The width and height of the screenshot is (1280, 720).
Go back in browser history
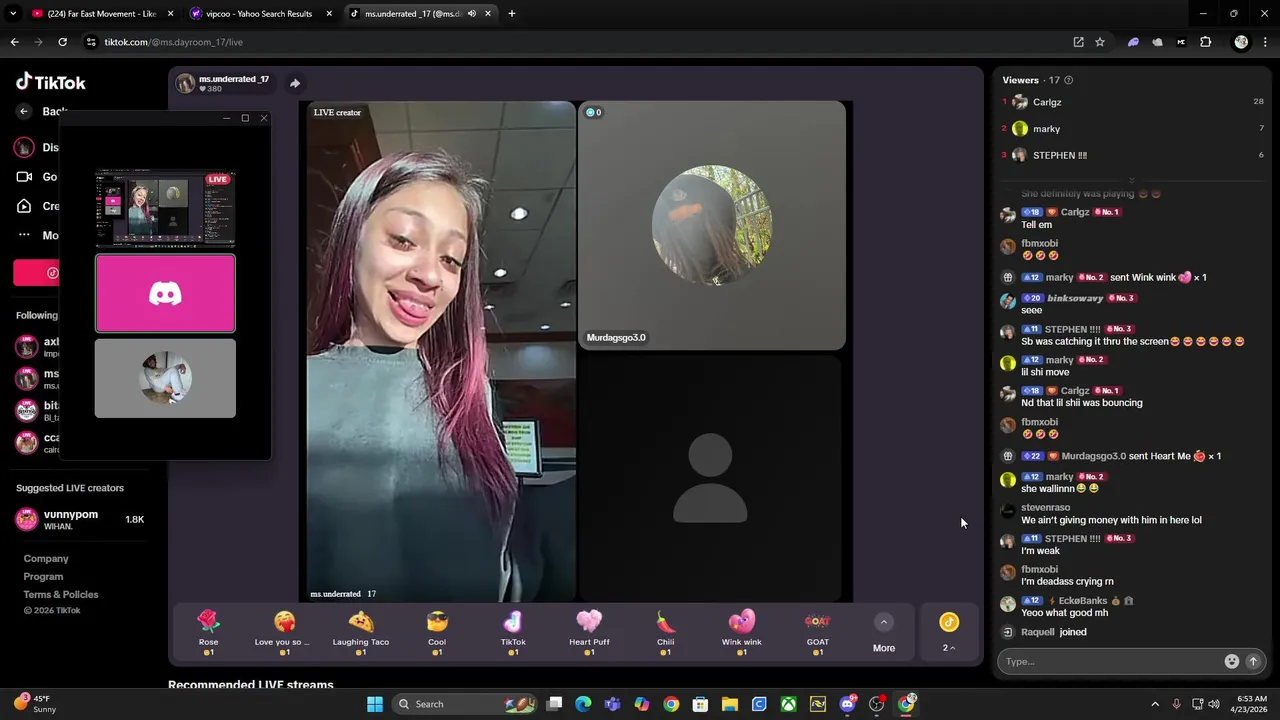click(x=14, y=42)
